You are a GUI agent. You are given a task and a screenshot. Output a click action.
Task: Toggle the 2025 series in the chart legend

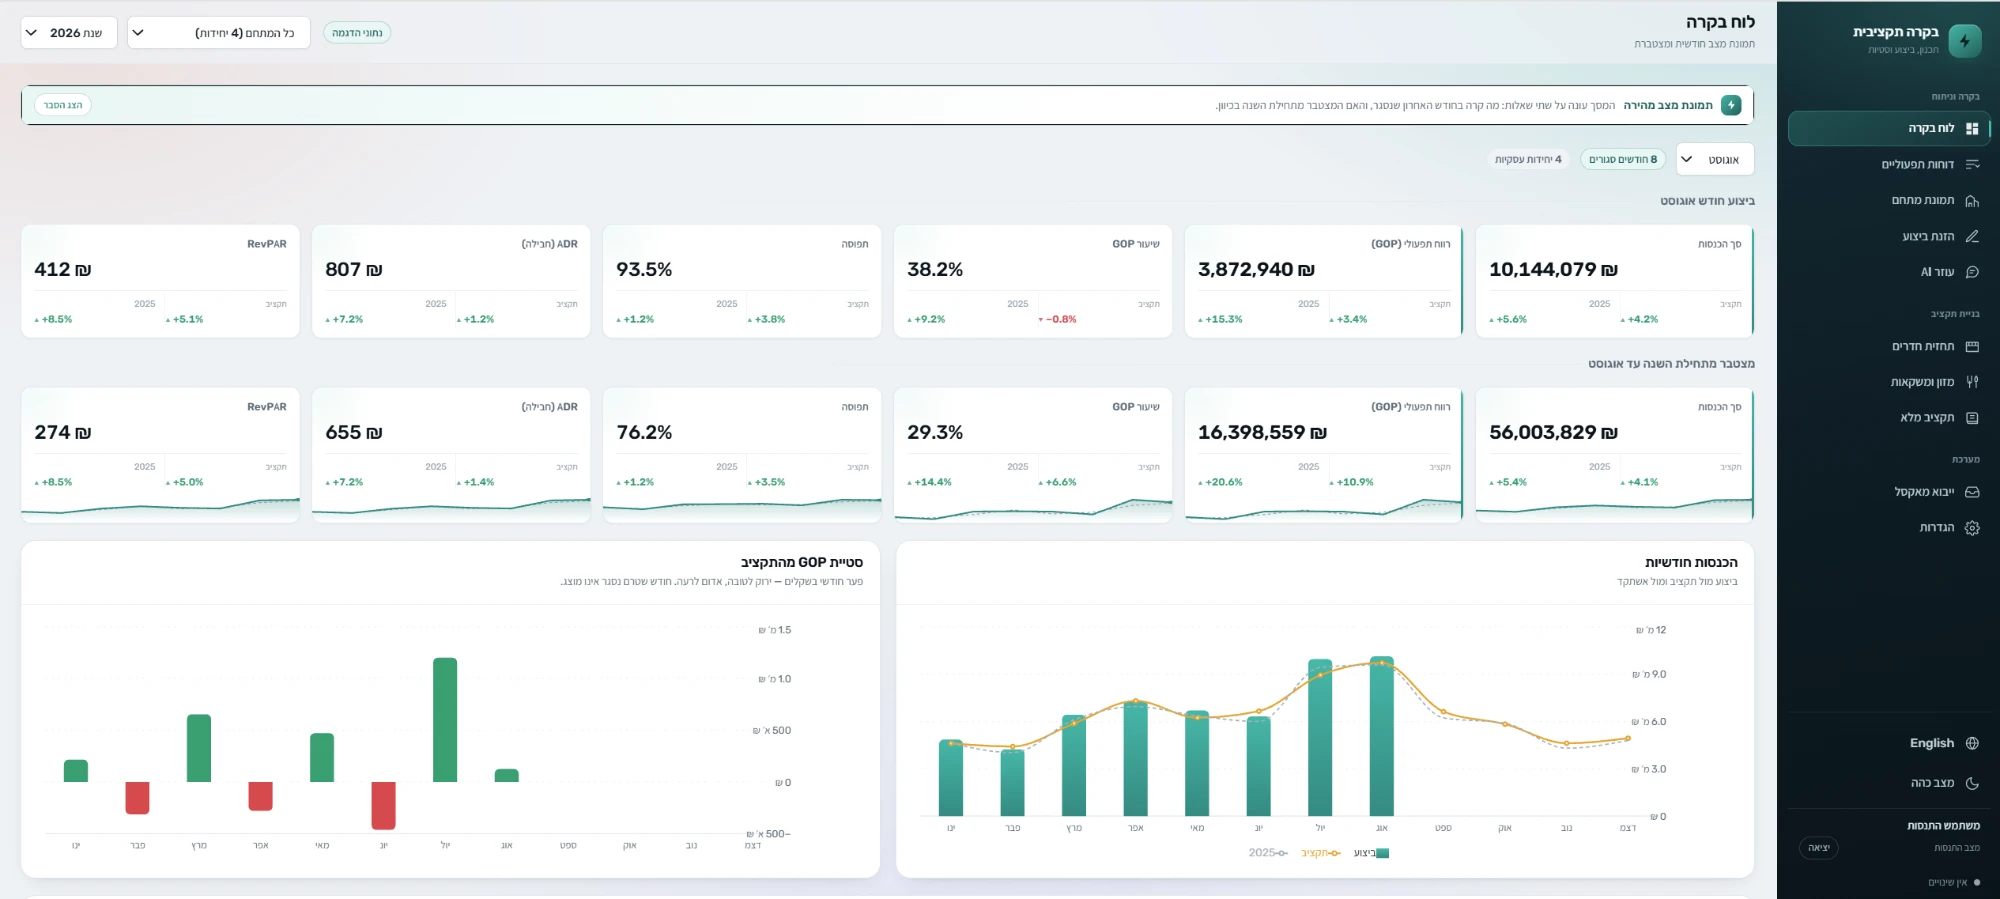click(1268, 853)
